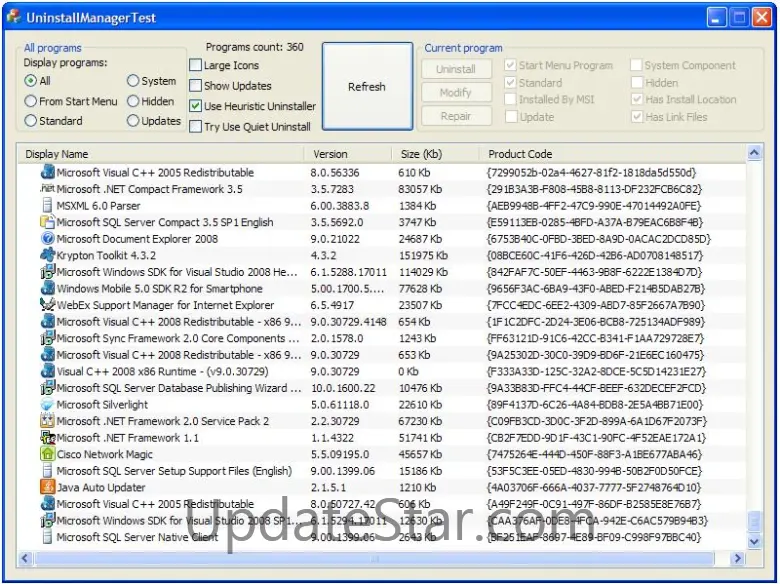Click the .NET Framework 2.0 Service Pack 2 icon
Viewport: 780px width, 584px height.
point(47,421)
